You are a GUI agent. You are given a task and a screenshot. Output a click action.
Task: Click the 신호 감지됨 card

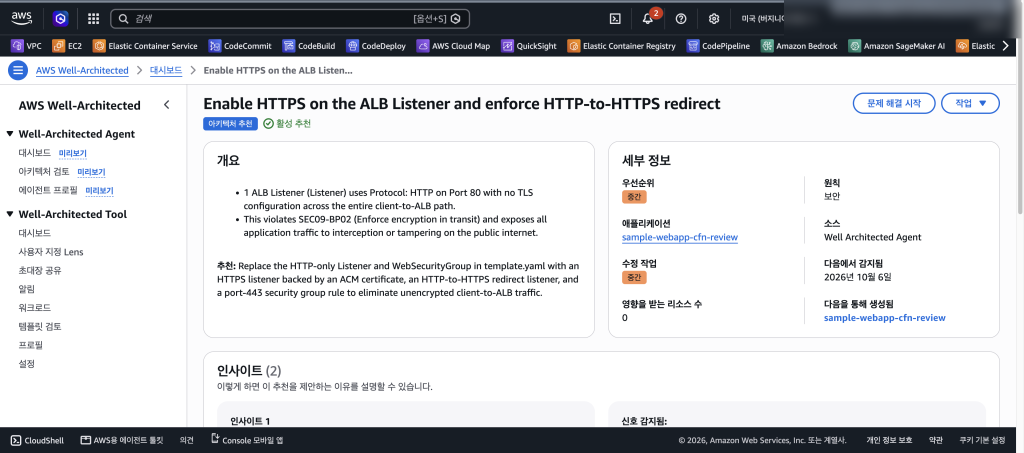[797, 415]
